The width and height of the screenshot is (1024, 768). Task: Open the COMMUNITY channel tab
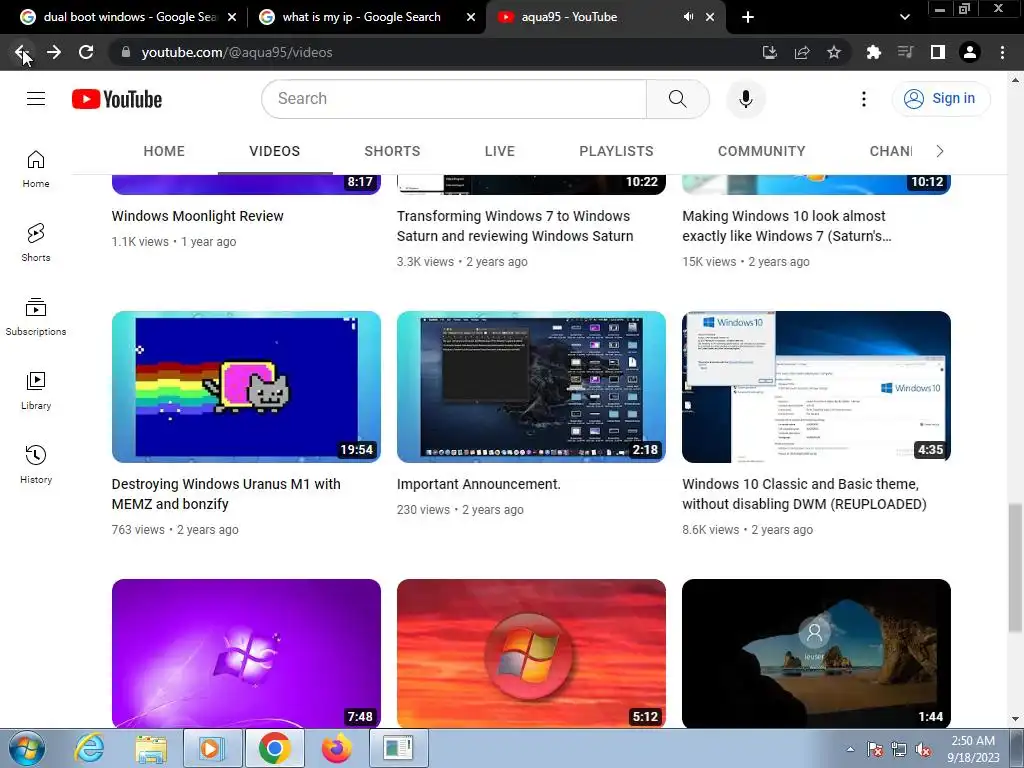(761, 151)
